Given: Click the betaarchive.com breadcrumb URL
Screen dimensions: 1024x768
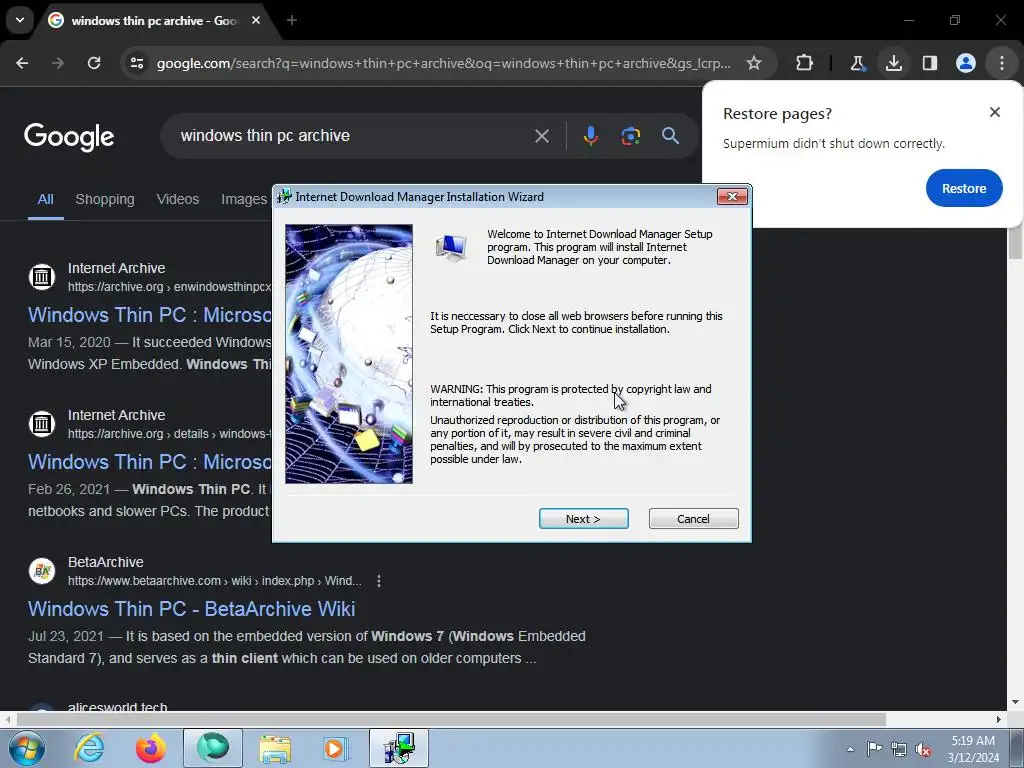Looking at the screenshot, I should [x=214, y=581].
